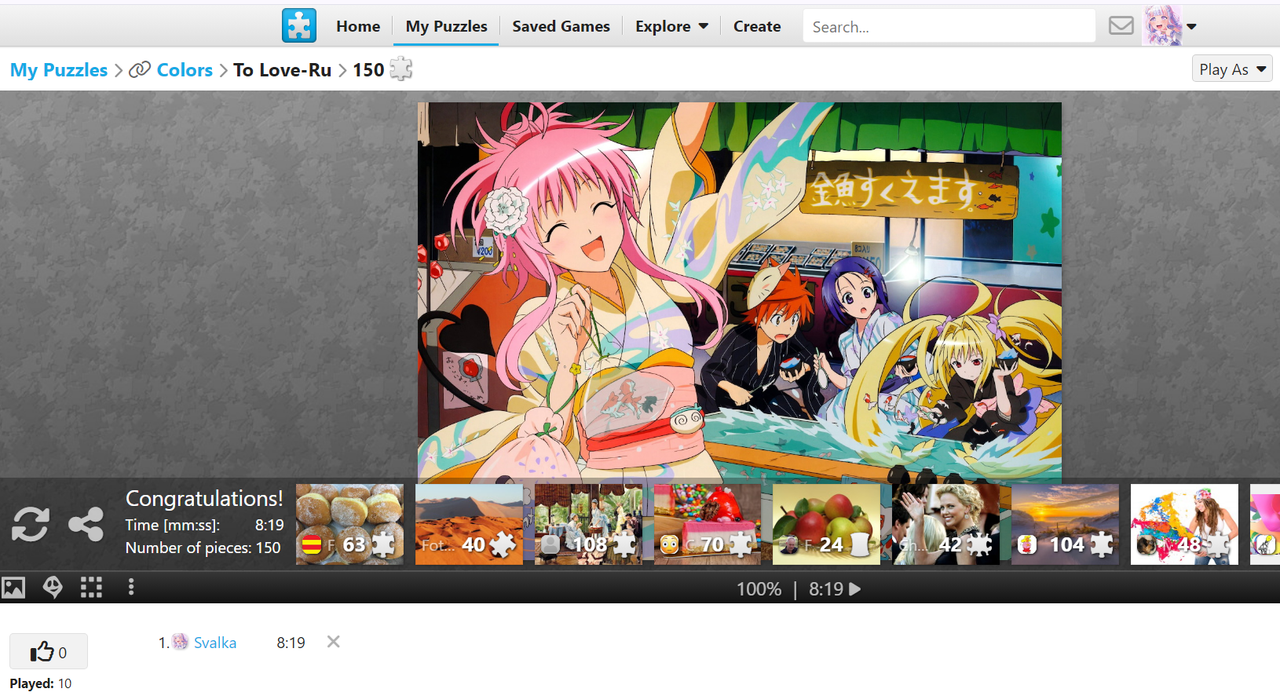Share the puzzle via share icon
This screenshot has height=697, width=1280.
(x=86, y=524)
